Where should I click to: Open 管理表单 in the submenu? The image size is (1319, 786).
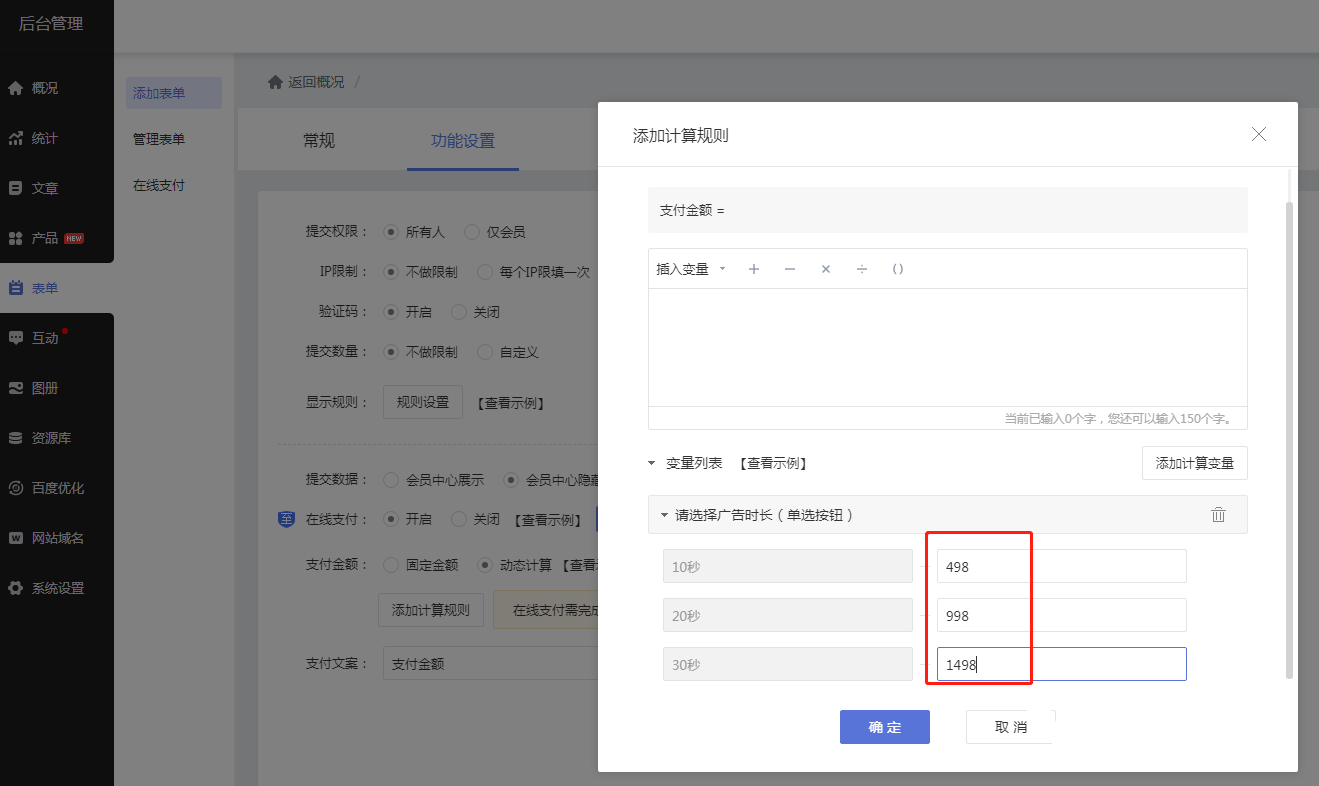coord(159,139)
